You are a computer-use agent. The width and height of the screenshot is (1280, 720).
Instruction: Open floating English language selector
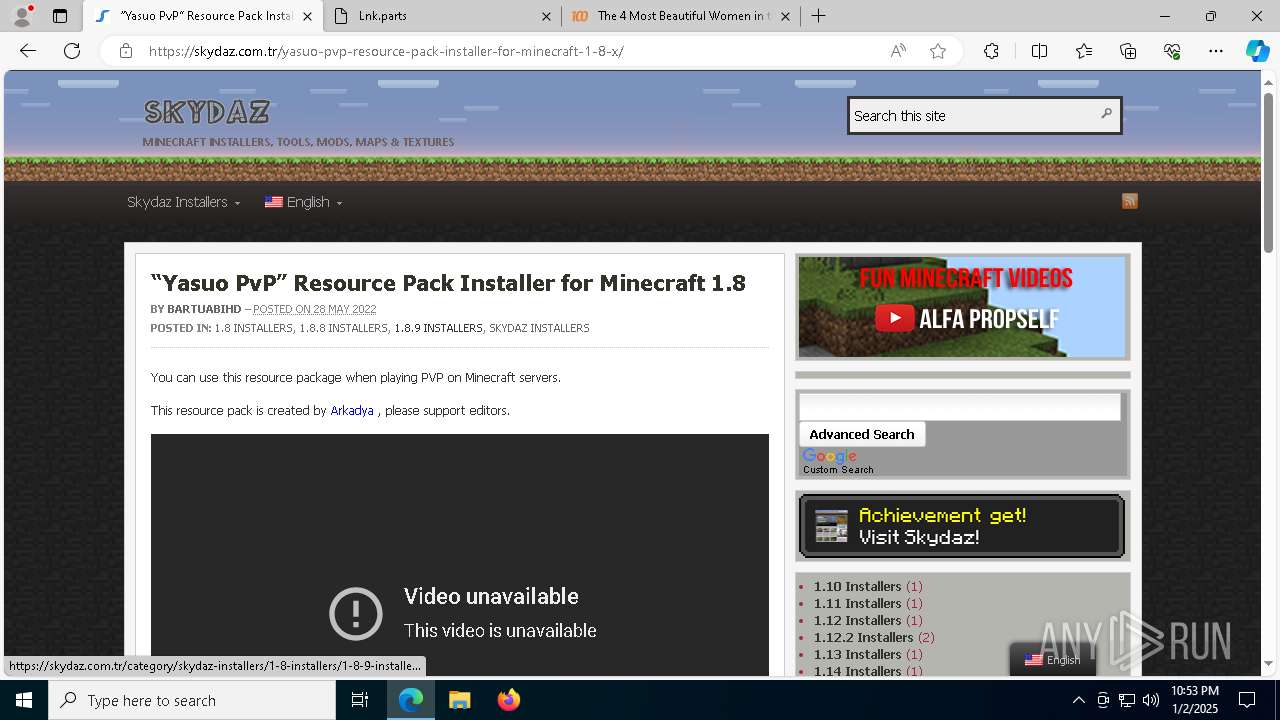point(1052,660)
